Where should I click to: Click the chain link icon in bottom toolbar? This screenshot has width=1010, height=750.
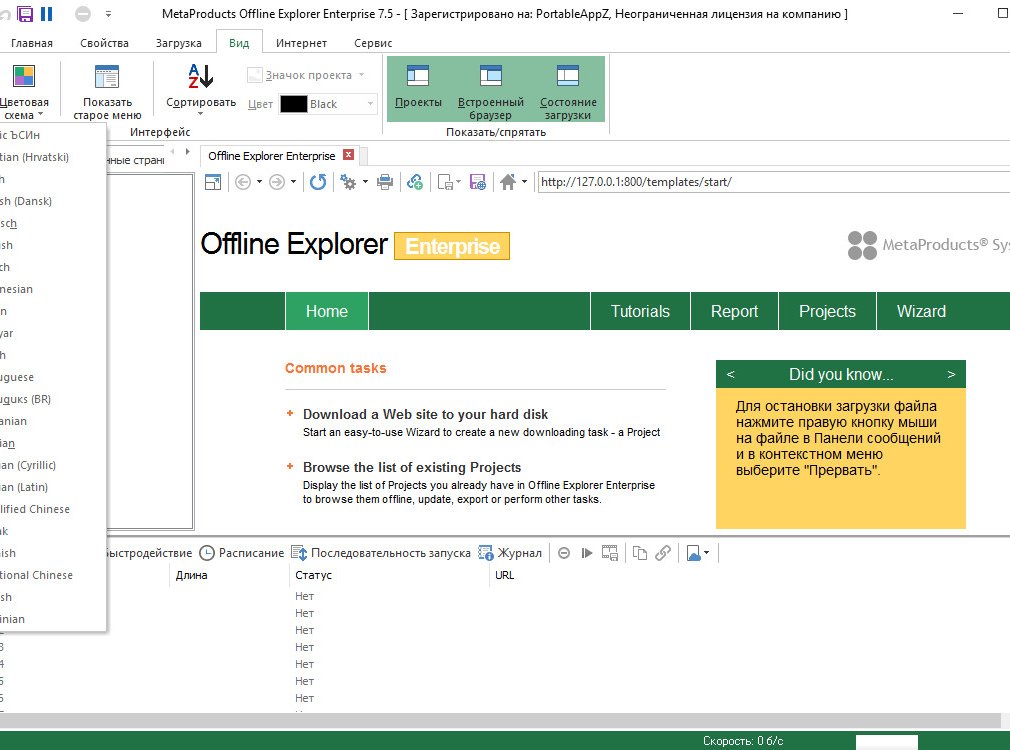(663, 553)
